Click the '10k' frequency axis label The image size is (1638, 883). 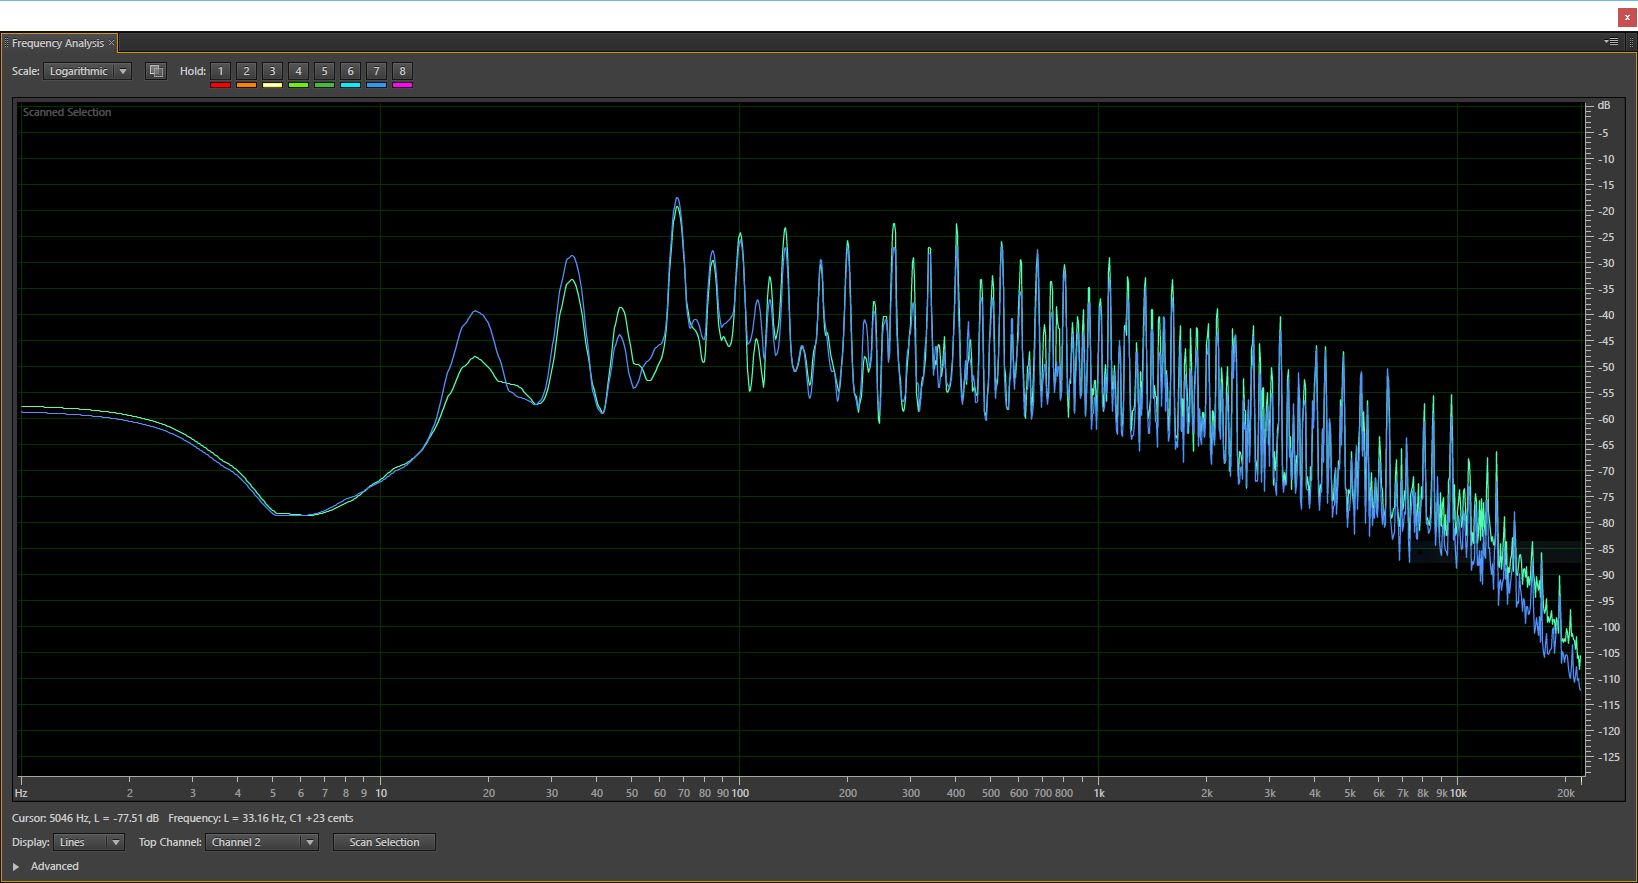(x=1459, y=793)
